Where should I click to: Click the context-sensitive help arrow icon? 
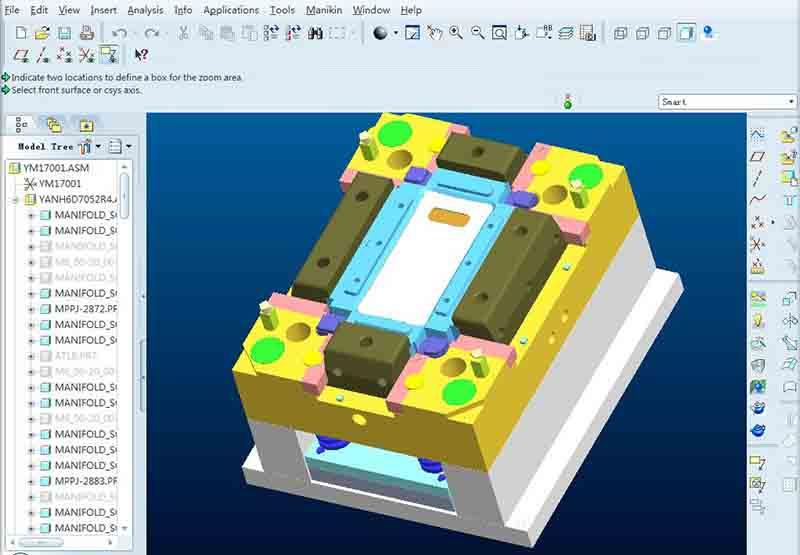(x=141, y=55)
